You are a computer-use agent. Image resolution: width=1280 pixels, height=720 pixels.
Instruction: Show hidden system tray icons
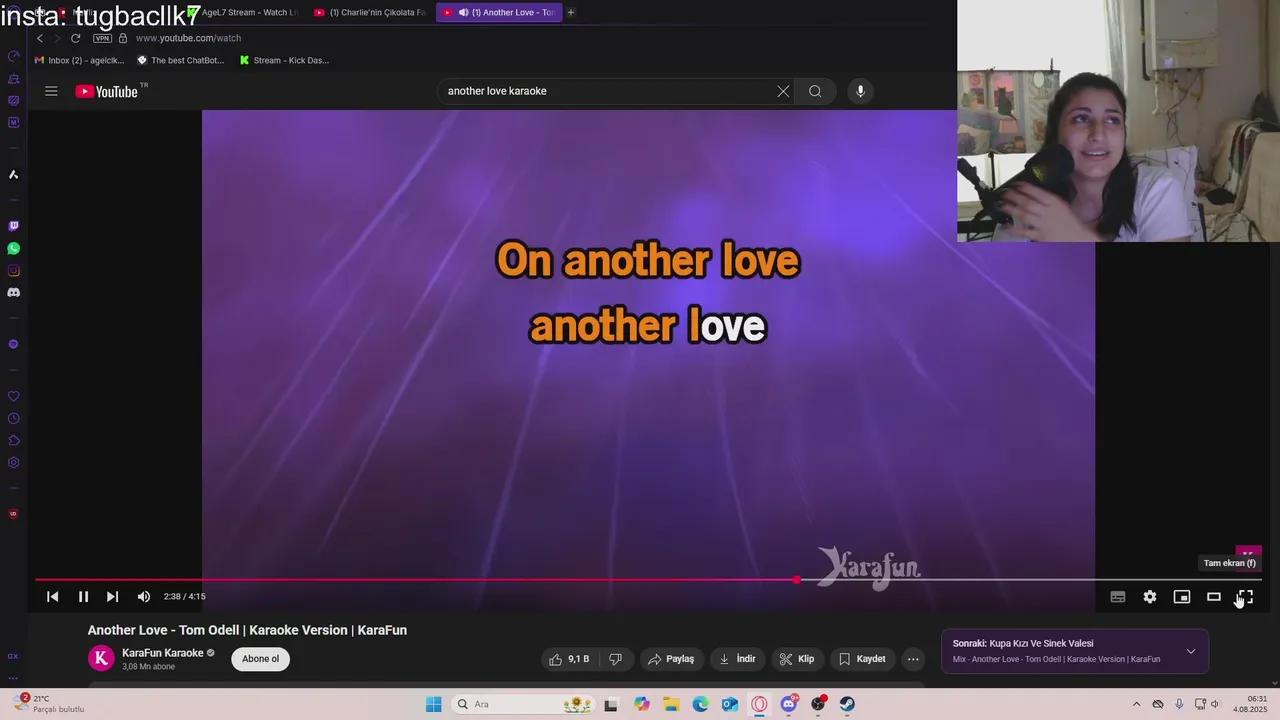(1136, 704)
